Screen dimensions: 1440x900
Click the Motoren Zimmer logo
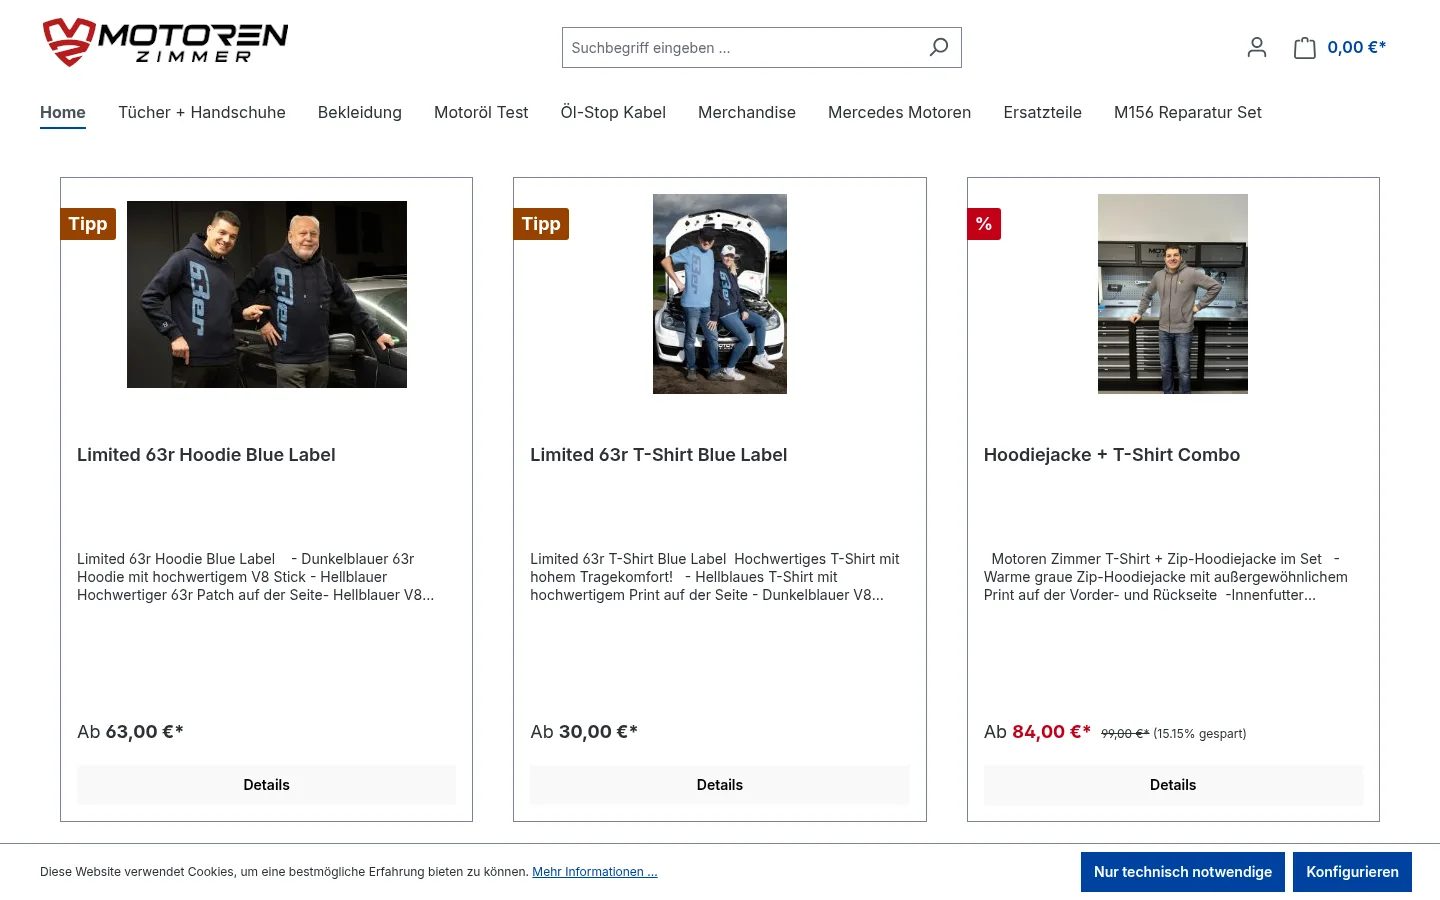tap(165, 42)
